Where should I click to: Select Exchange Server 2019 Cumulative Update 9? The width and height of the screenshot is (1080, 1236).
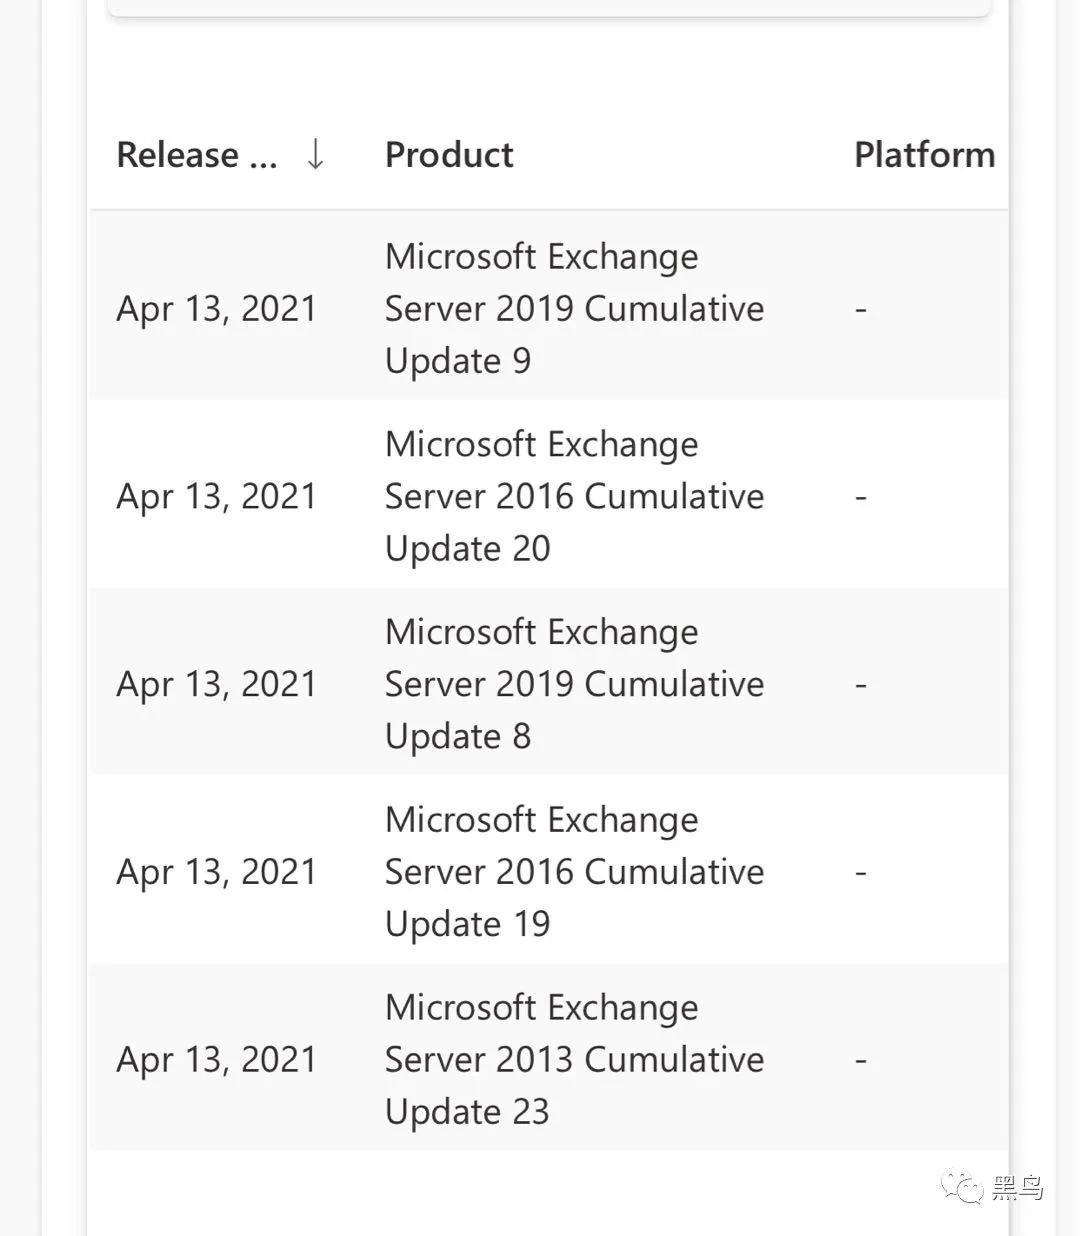click(574, 308)
